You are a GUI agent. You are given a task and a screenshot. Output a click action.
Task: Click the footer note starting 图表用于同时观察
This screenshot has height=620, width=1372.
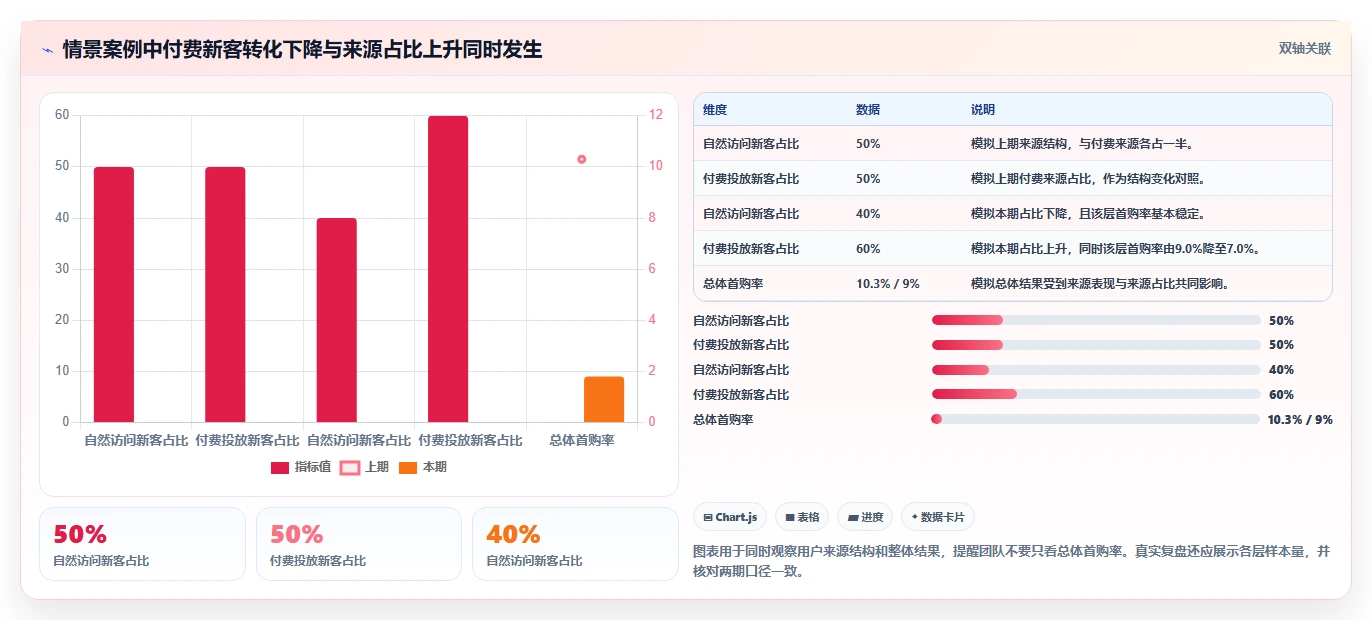(x=1012, y=561)
